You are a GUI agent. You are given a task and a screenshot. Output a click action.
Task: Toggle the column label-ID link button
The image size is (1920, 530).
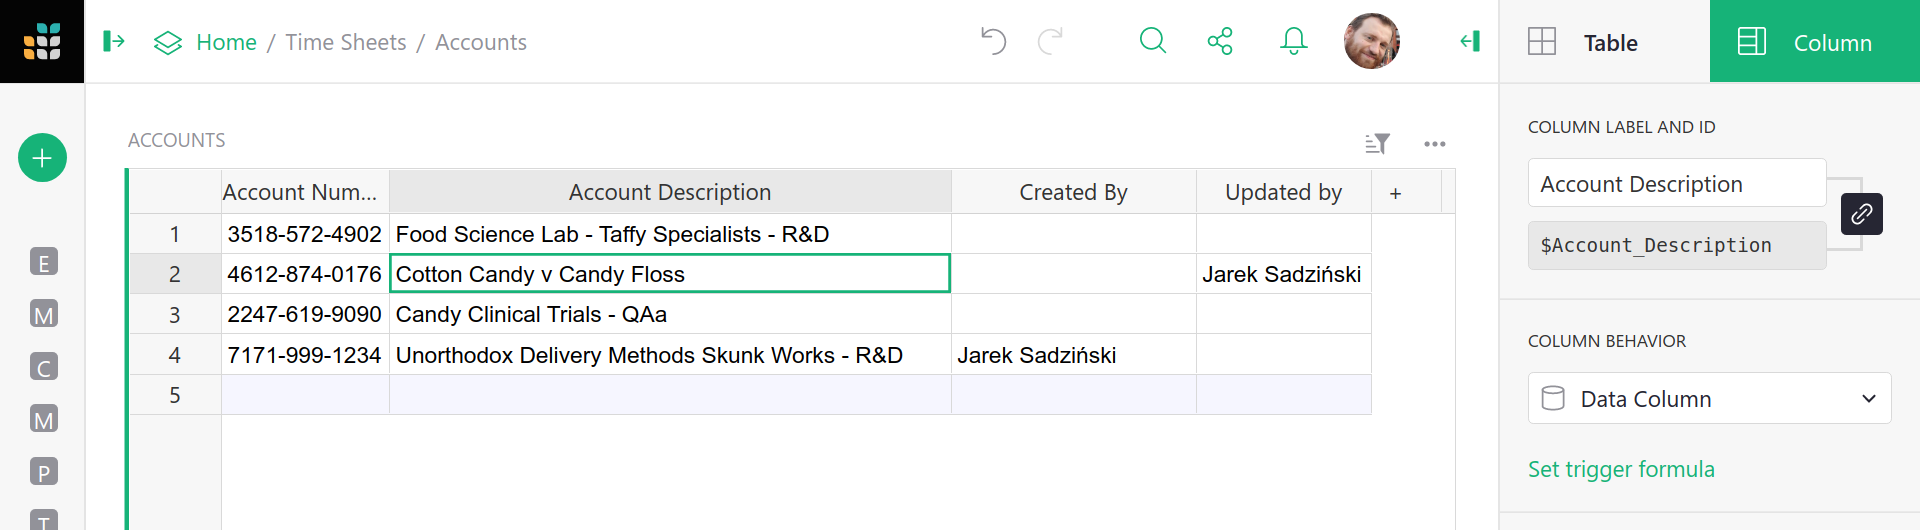[1861, 214]
